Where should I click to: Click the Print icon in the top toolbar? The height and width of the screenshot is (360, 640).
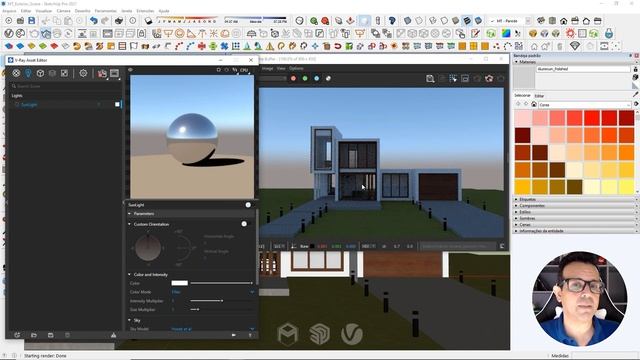(x=119, y=20)
